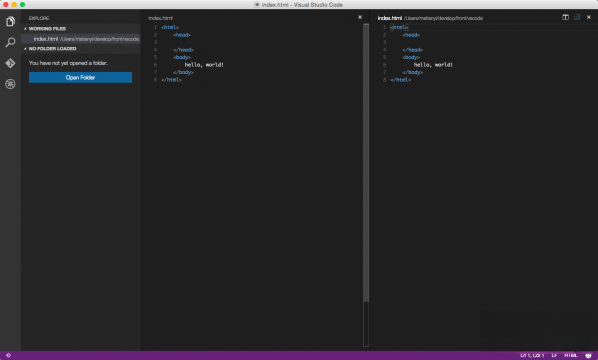Change the LF line ending setting
This screenshot has height=360, width=598.
[554, 355]
